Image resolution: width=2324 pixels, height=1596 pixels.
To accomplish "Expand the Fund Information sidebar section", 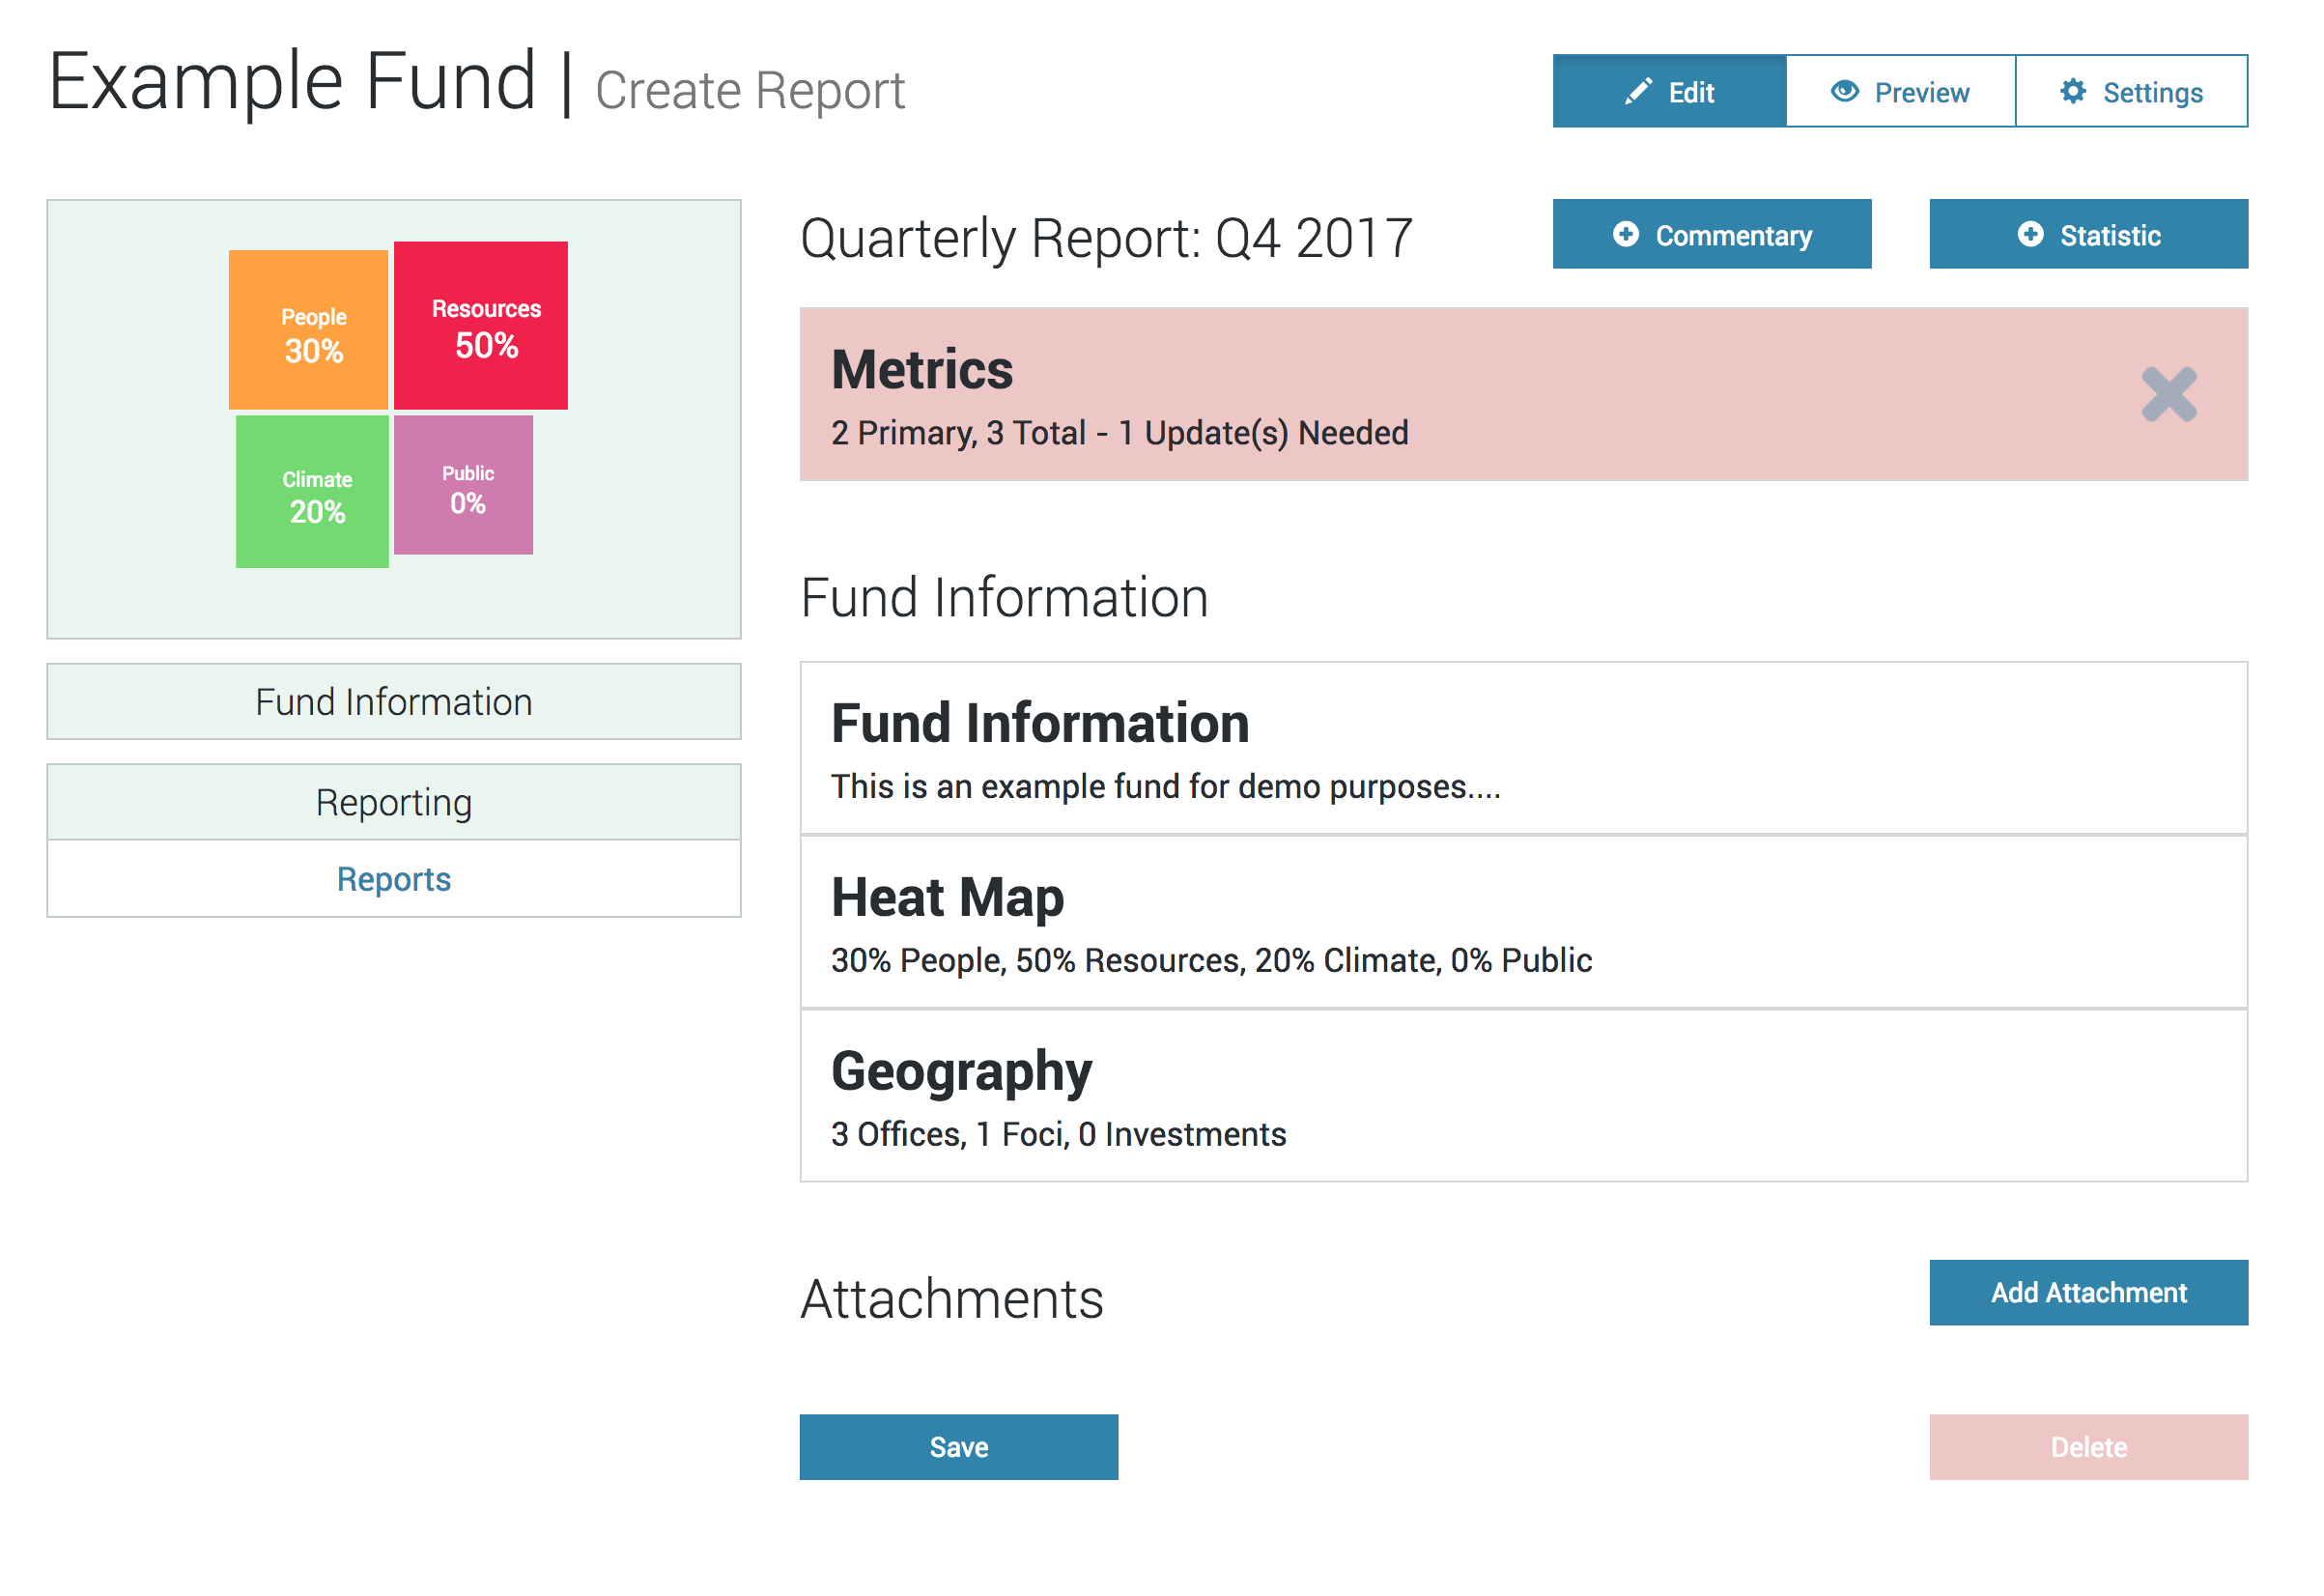I will (394, 702).
